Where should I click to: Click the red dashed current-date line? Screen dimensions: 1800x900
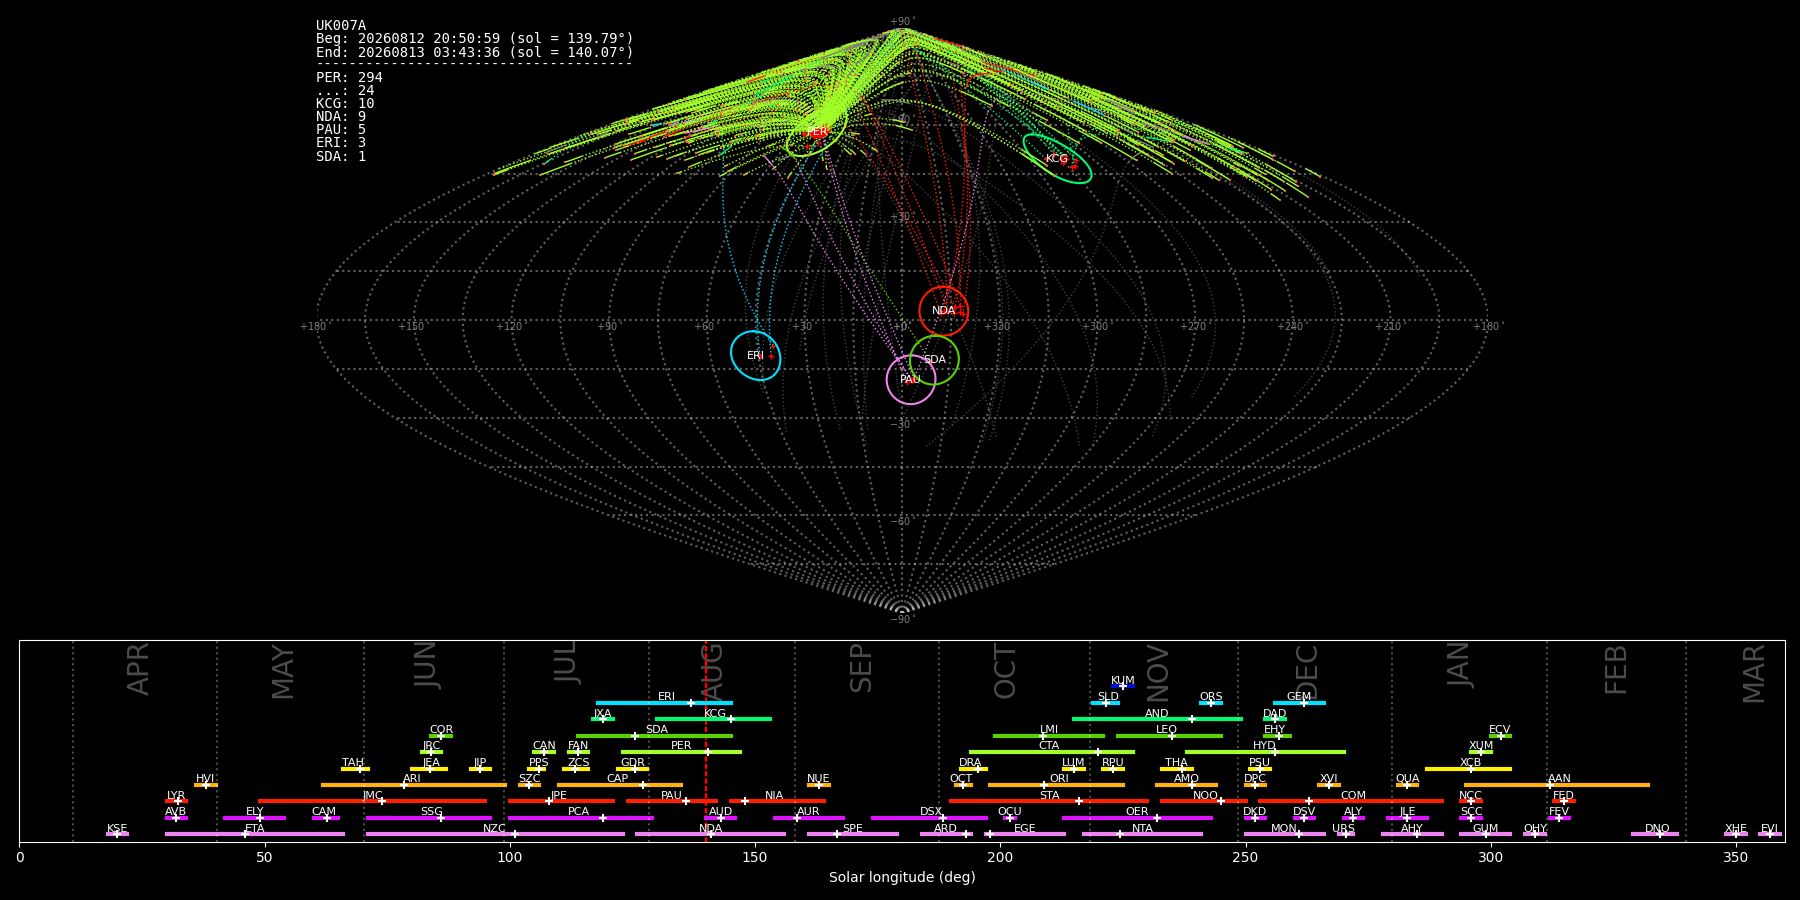click(x=706, y=741)
